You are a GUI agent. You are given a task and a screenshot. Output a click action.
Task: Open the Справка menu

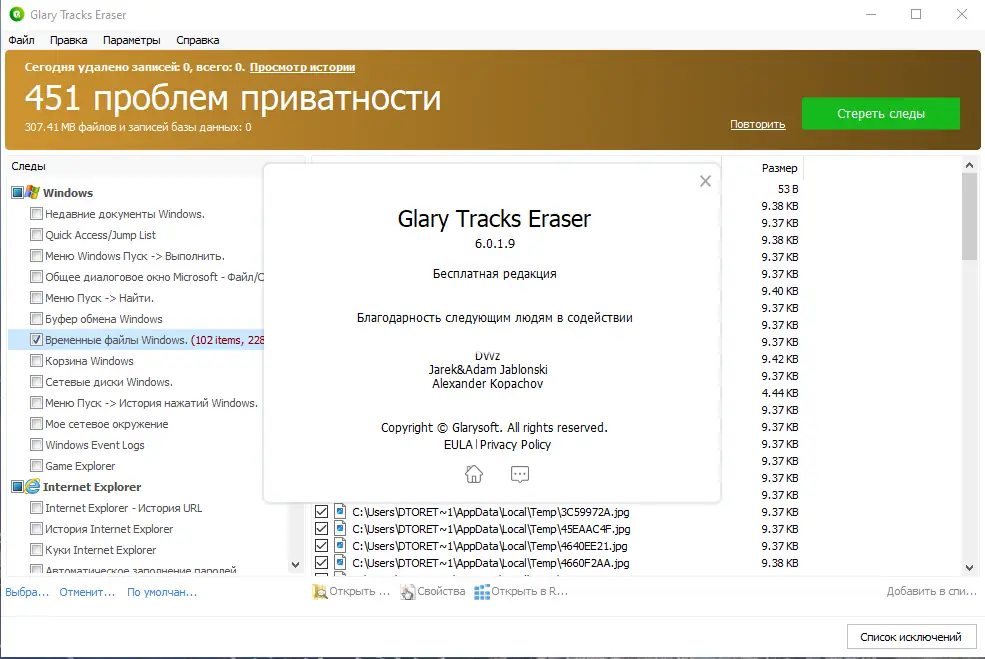point(198,40)
